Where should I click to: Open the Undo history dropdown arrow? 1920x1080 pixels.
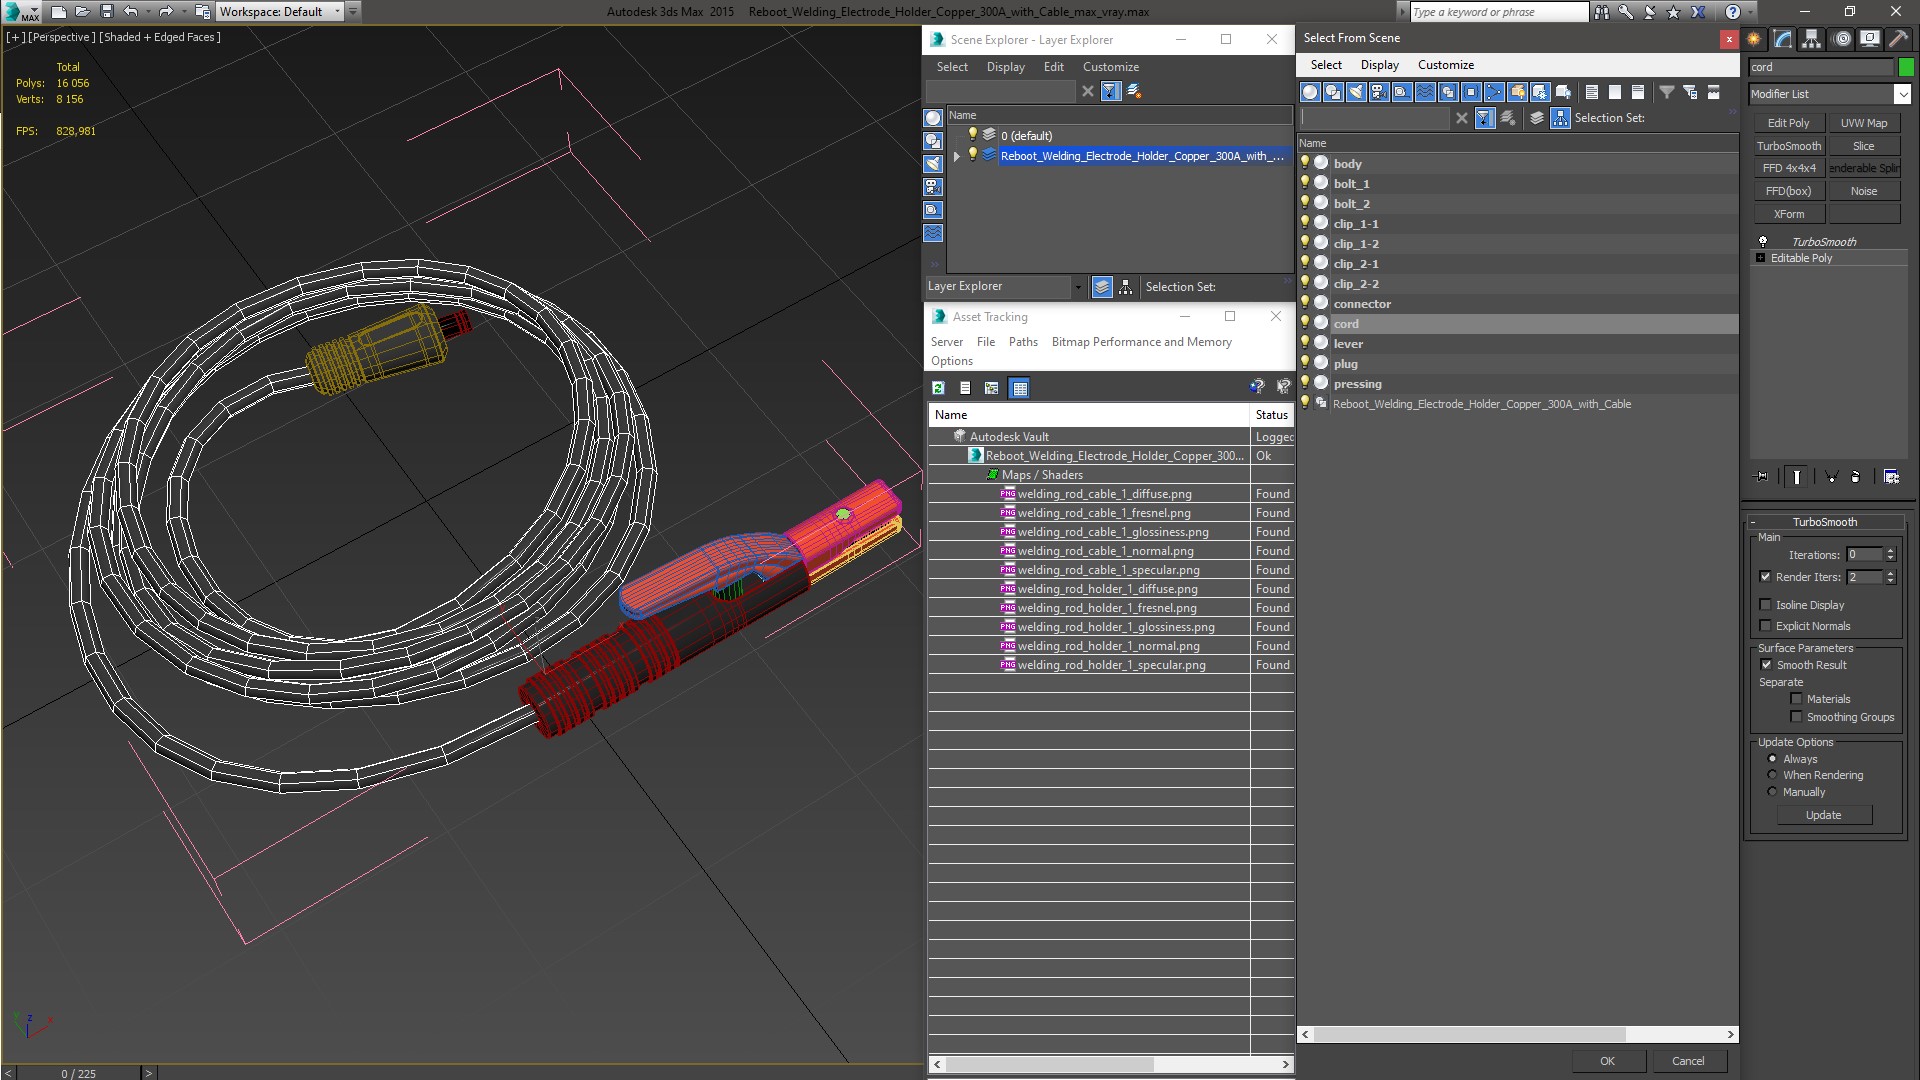(x=147, y=12)
